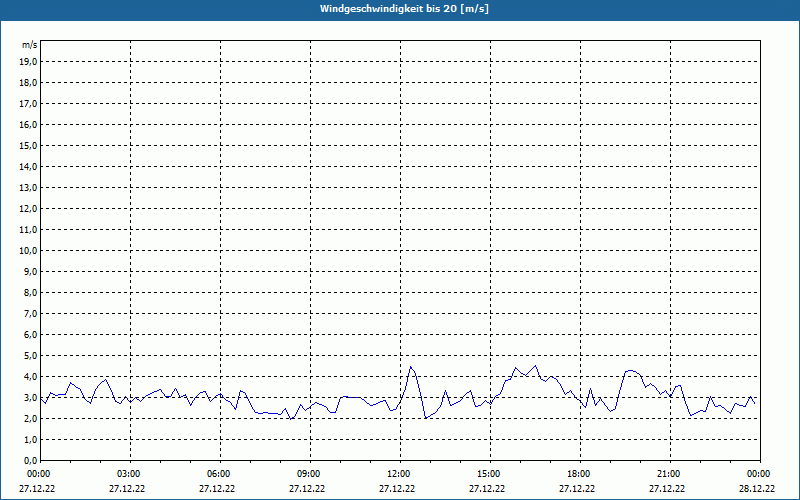Click the 28.12.22 date label
The height and width of the screenshot is (500, 800).
pos(758,489)
